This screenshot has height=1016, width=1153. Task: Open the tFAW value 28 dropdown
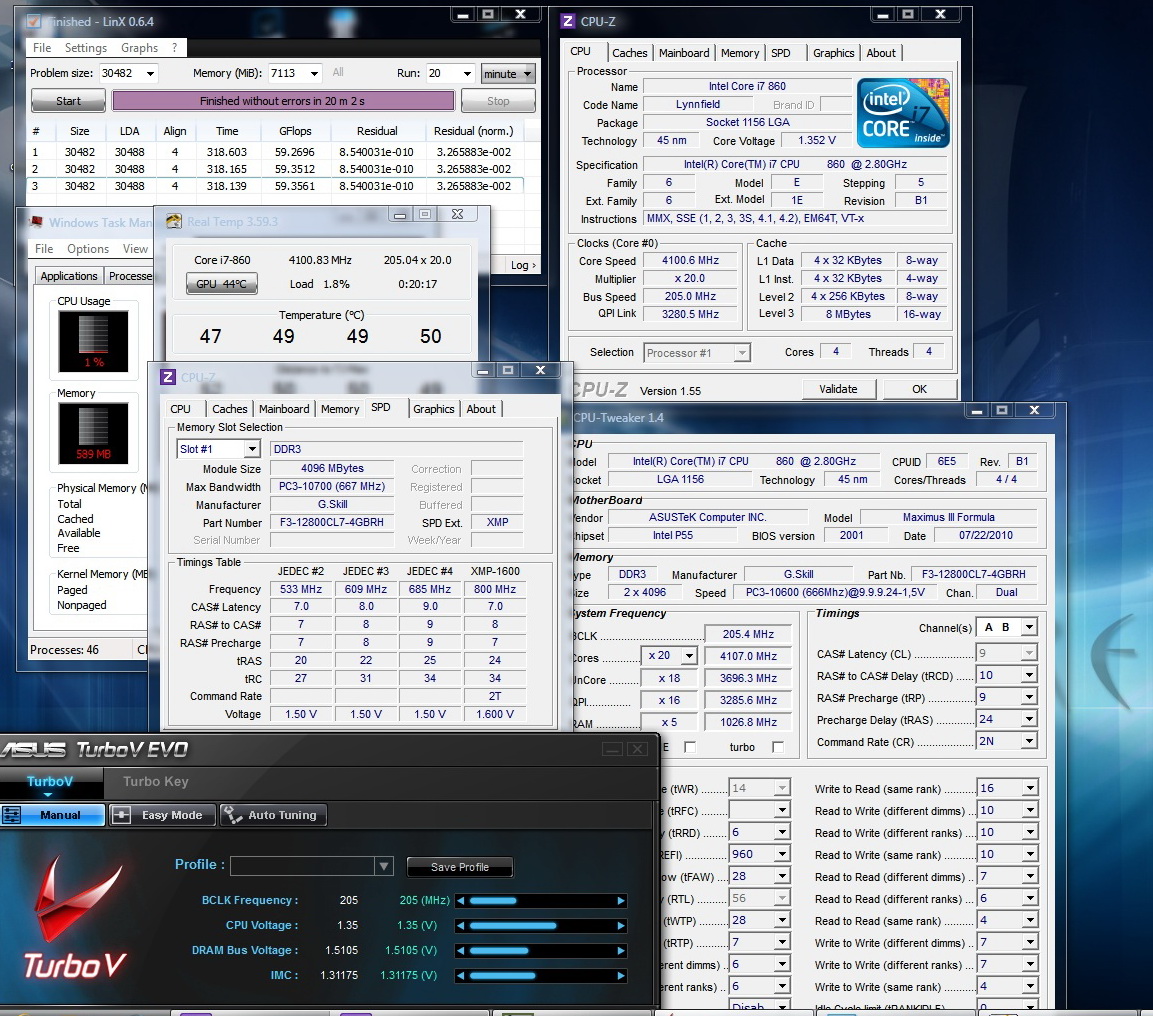782,876
